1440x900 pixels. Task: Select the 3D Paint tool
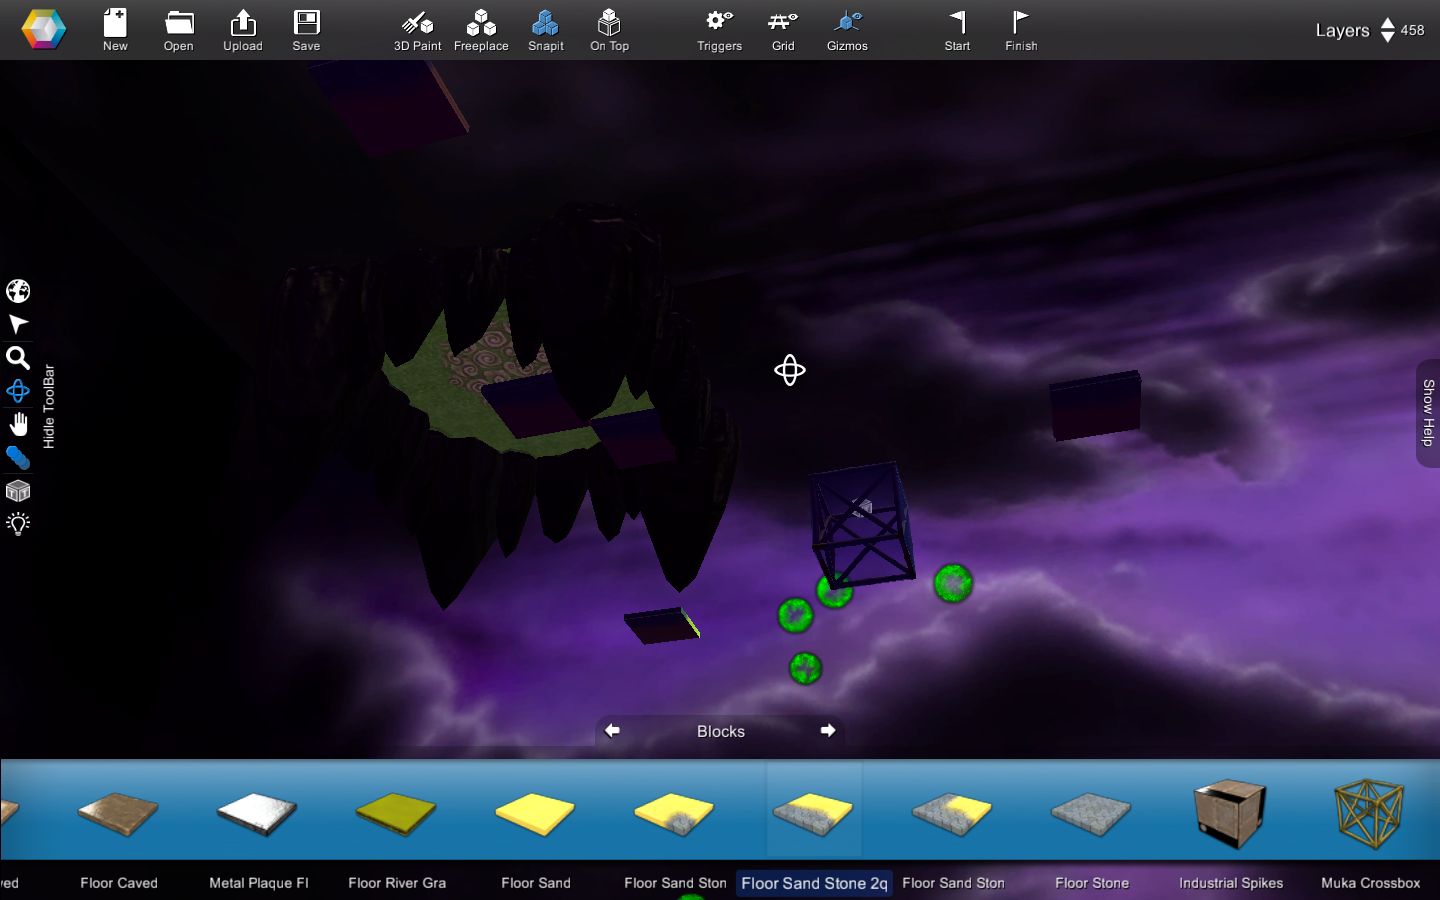point(417,30)
